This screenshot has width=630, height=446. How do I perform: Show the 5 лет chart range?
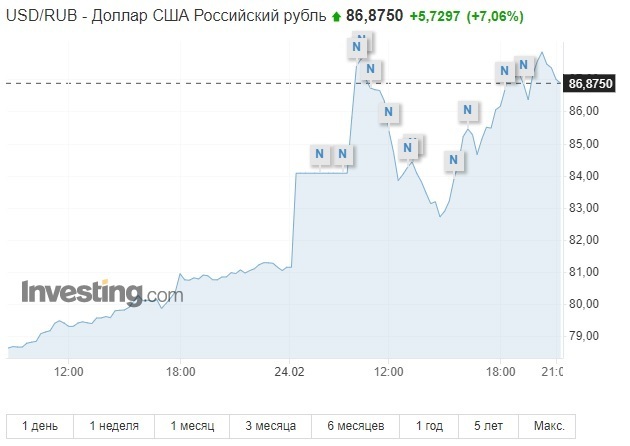[489, 426]
